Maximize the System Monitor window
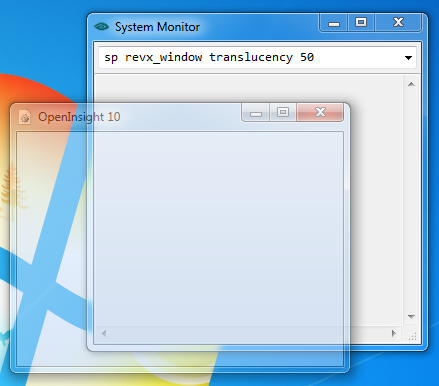Image resolution: width=439 pixels, height=386 pixels. point(361,23)
